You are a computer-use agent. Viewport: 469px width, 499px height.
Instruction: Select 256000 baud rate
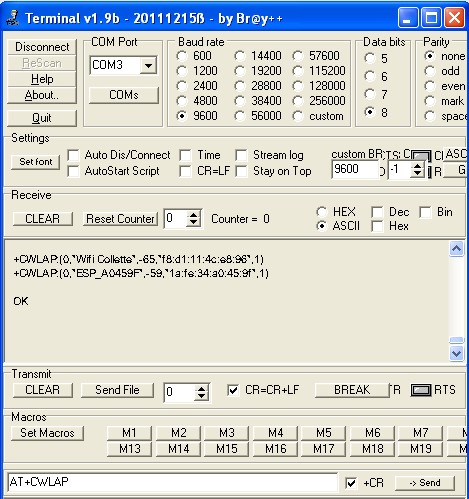[298, 101]
